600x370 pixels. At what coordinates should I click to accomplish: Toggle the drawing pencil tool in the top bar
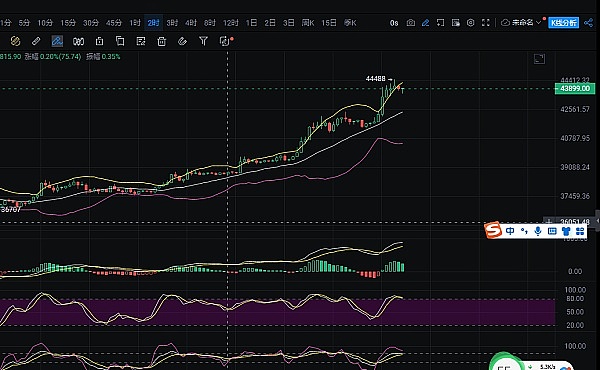426,23
